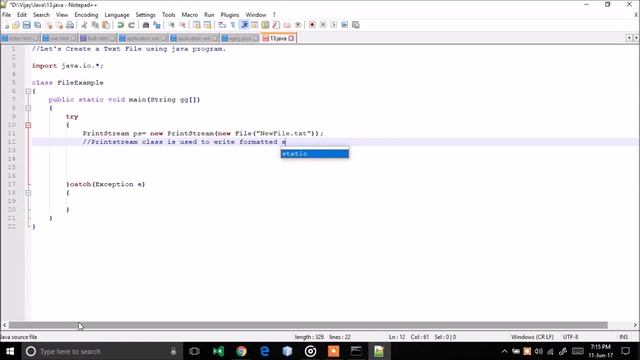
Task: Open the ? help menu
Action: click(274, 15)
